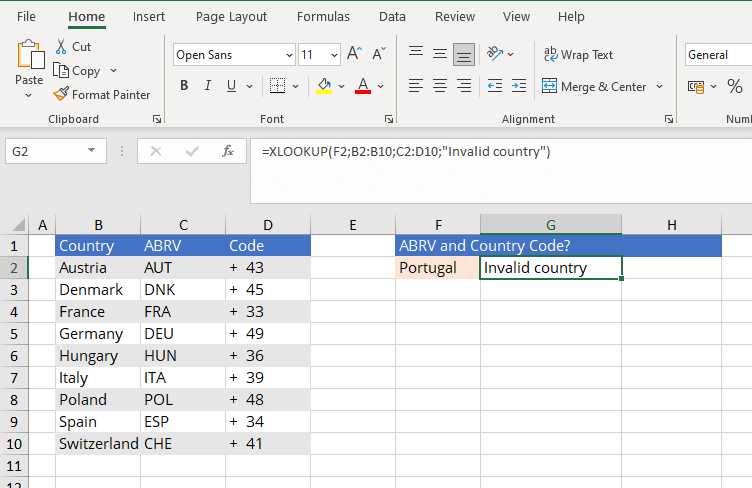
Task: Center text horizontally
Action: pos(440,86)
